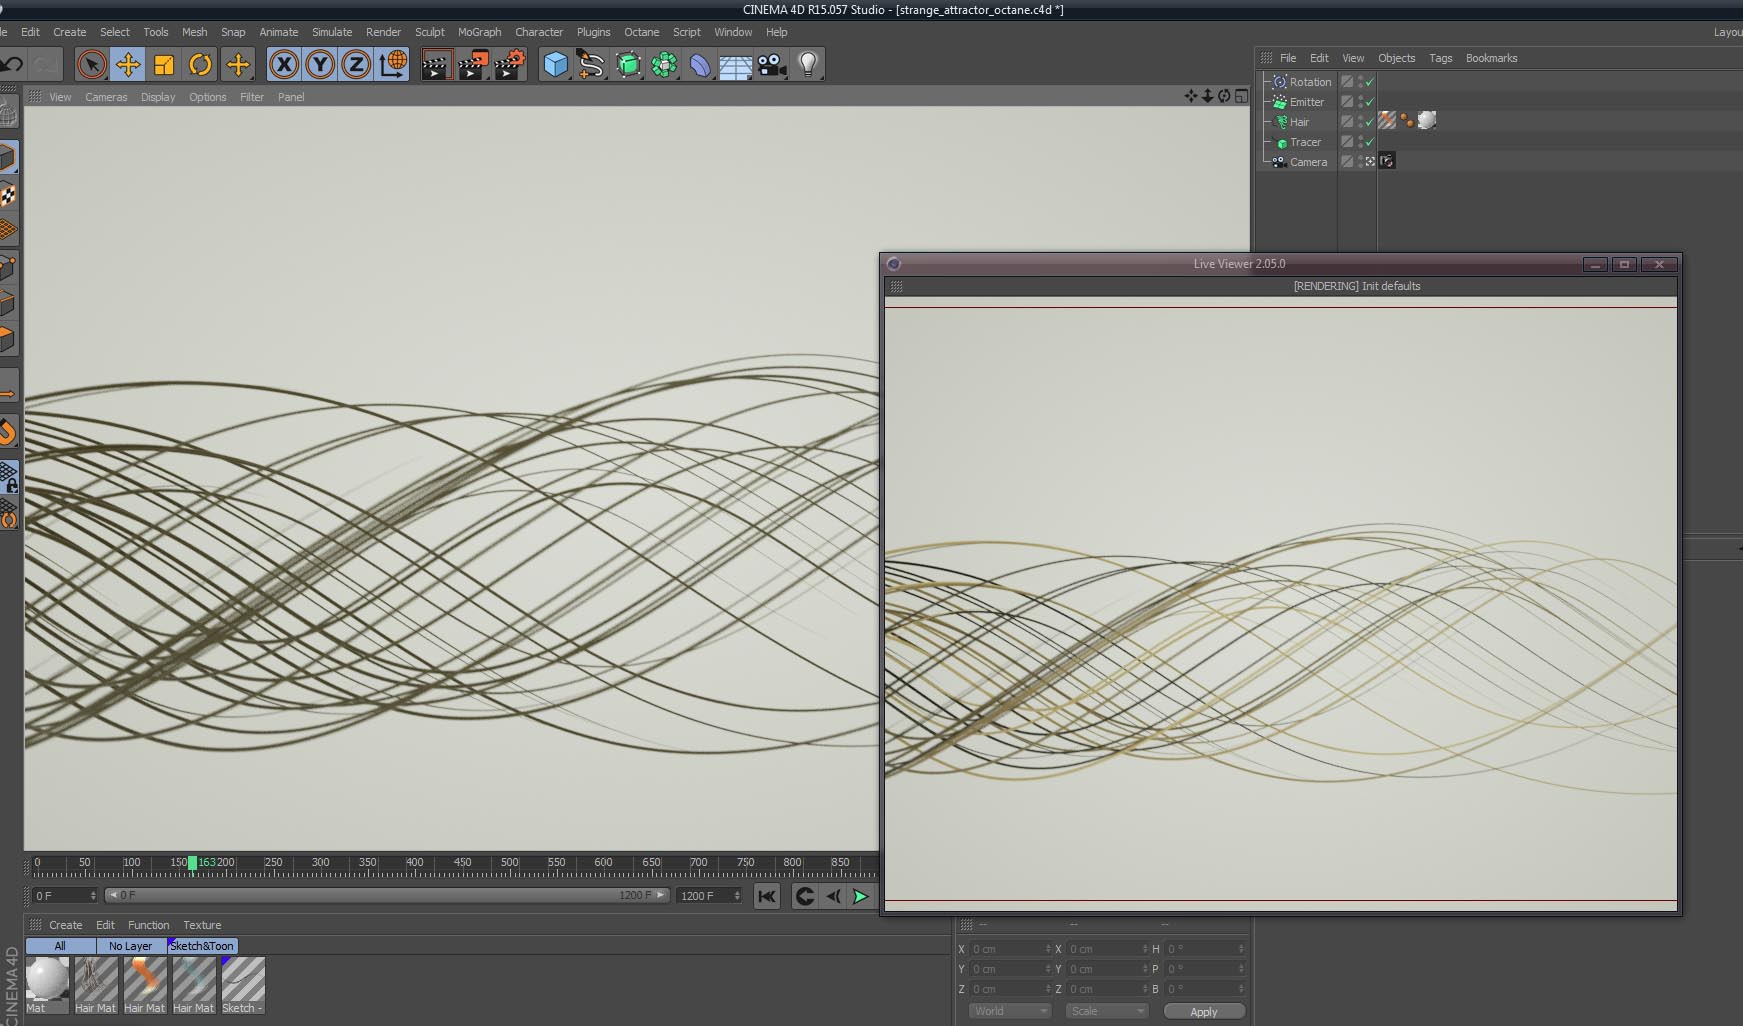The height and width of the screenshot is (1026, 1743).
Task: Open the MoGraph menu
Action: click(479, 32)
